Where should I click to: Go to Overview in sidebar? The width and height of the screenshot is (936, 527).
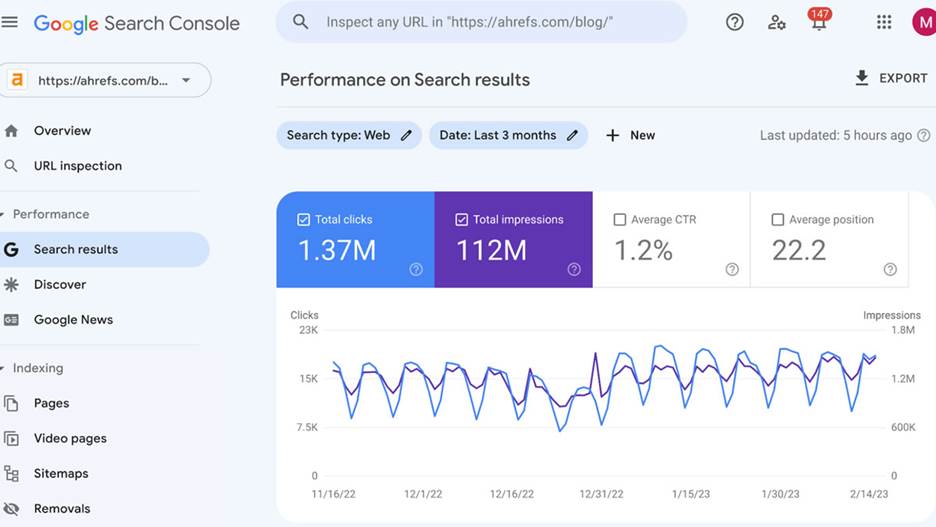(x=62, y=131)
